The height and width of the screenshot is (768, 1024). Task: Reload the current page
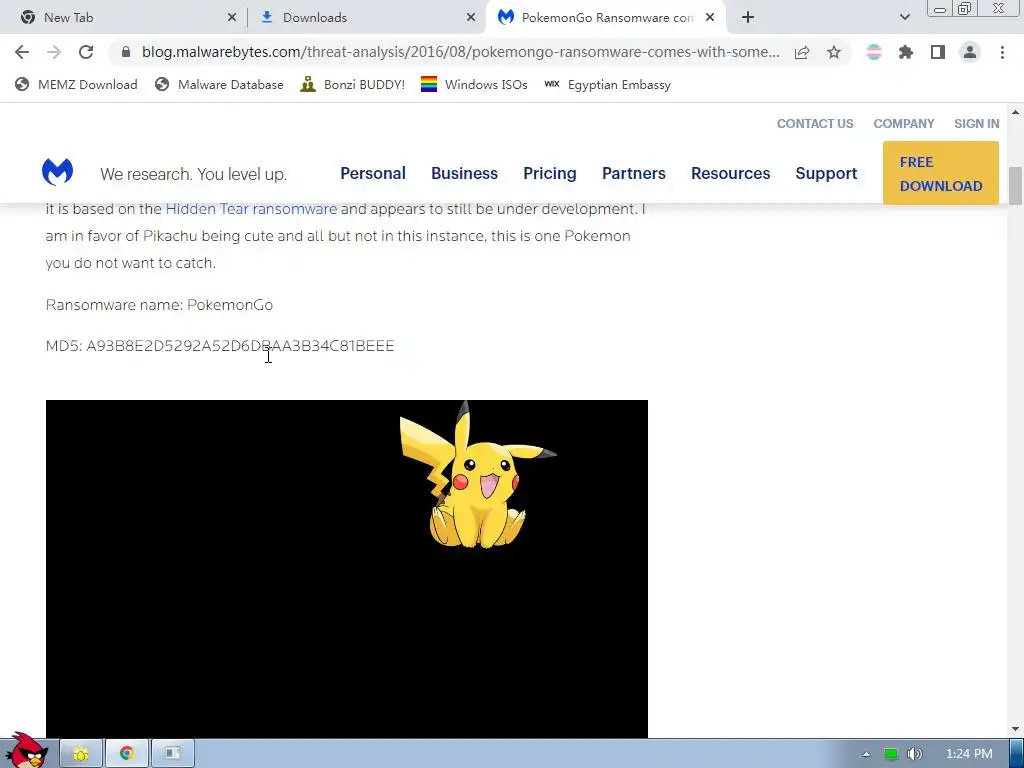coord(86,52)
